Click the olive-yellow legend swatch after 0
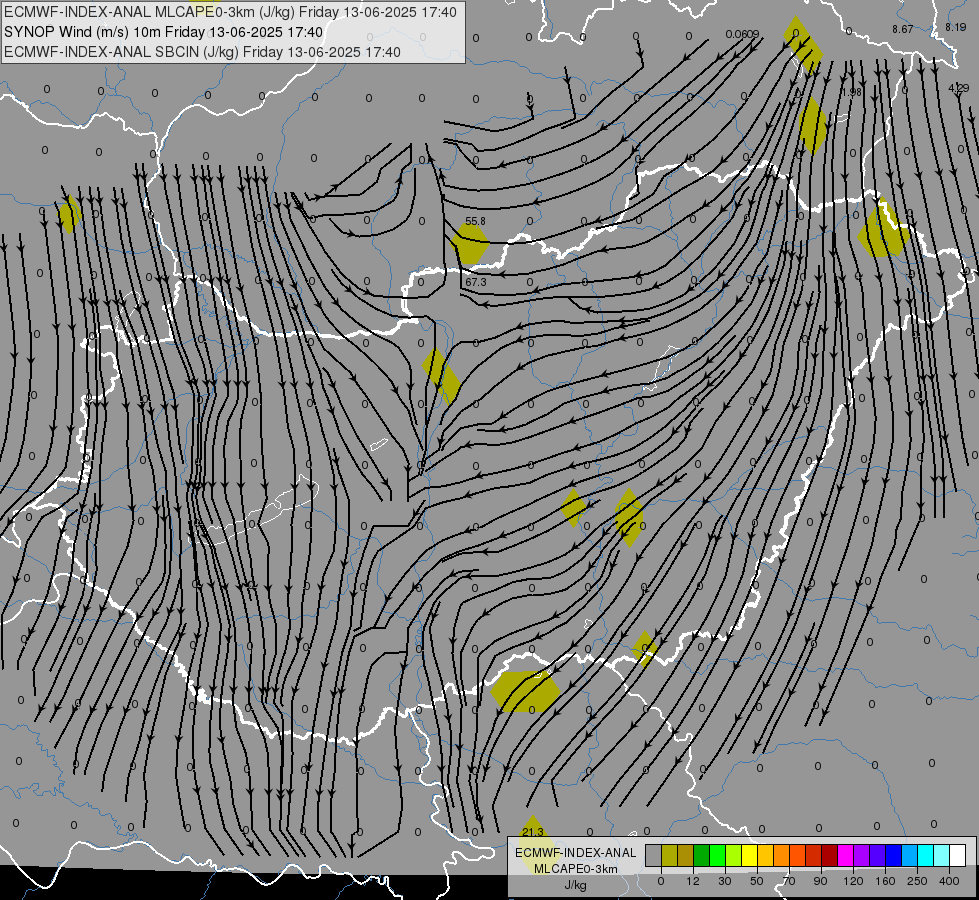This screenshot has height=900, width=979. click(669, 855)
